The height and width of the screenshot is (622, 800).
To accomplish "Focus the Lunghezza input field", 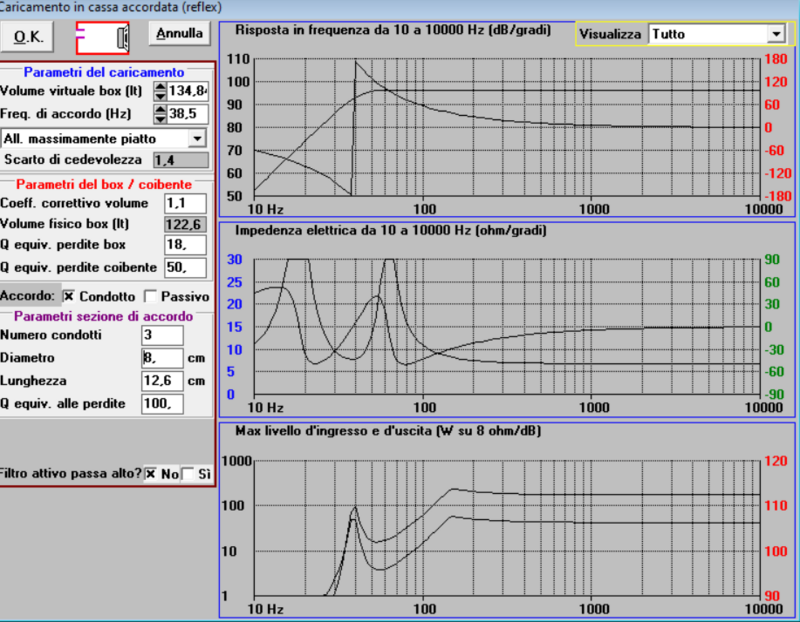I will tap(162, 381).
